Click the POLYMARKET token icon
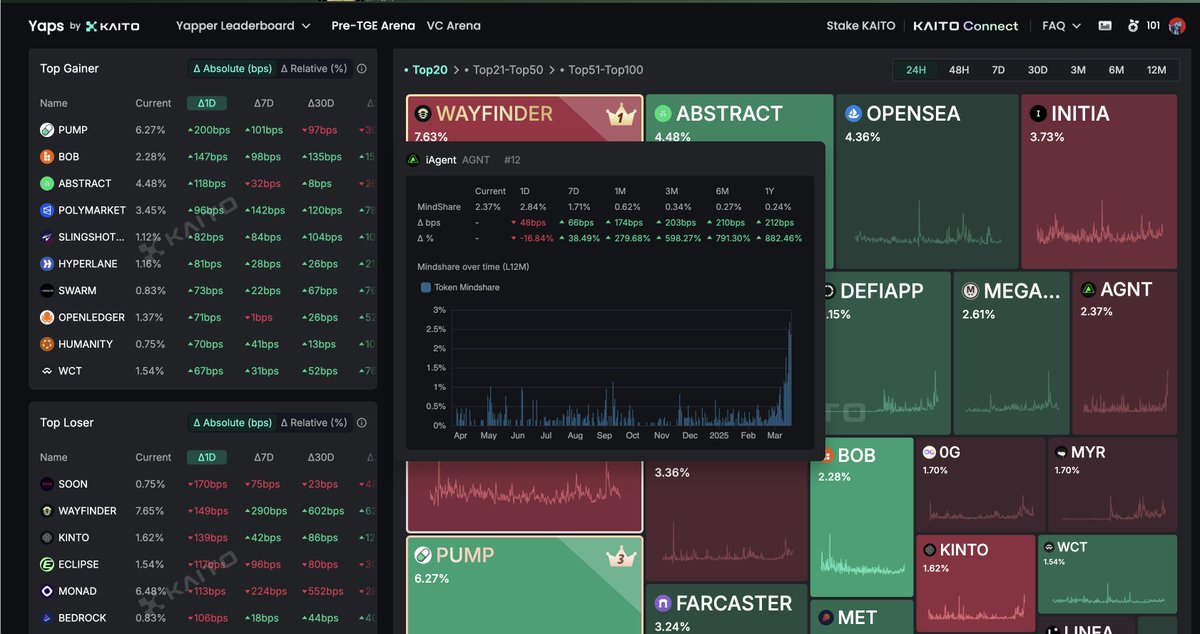The width and height of the screenshot is (1200, 634). [47, 210]
